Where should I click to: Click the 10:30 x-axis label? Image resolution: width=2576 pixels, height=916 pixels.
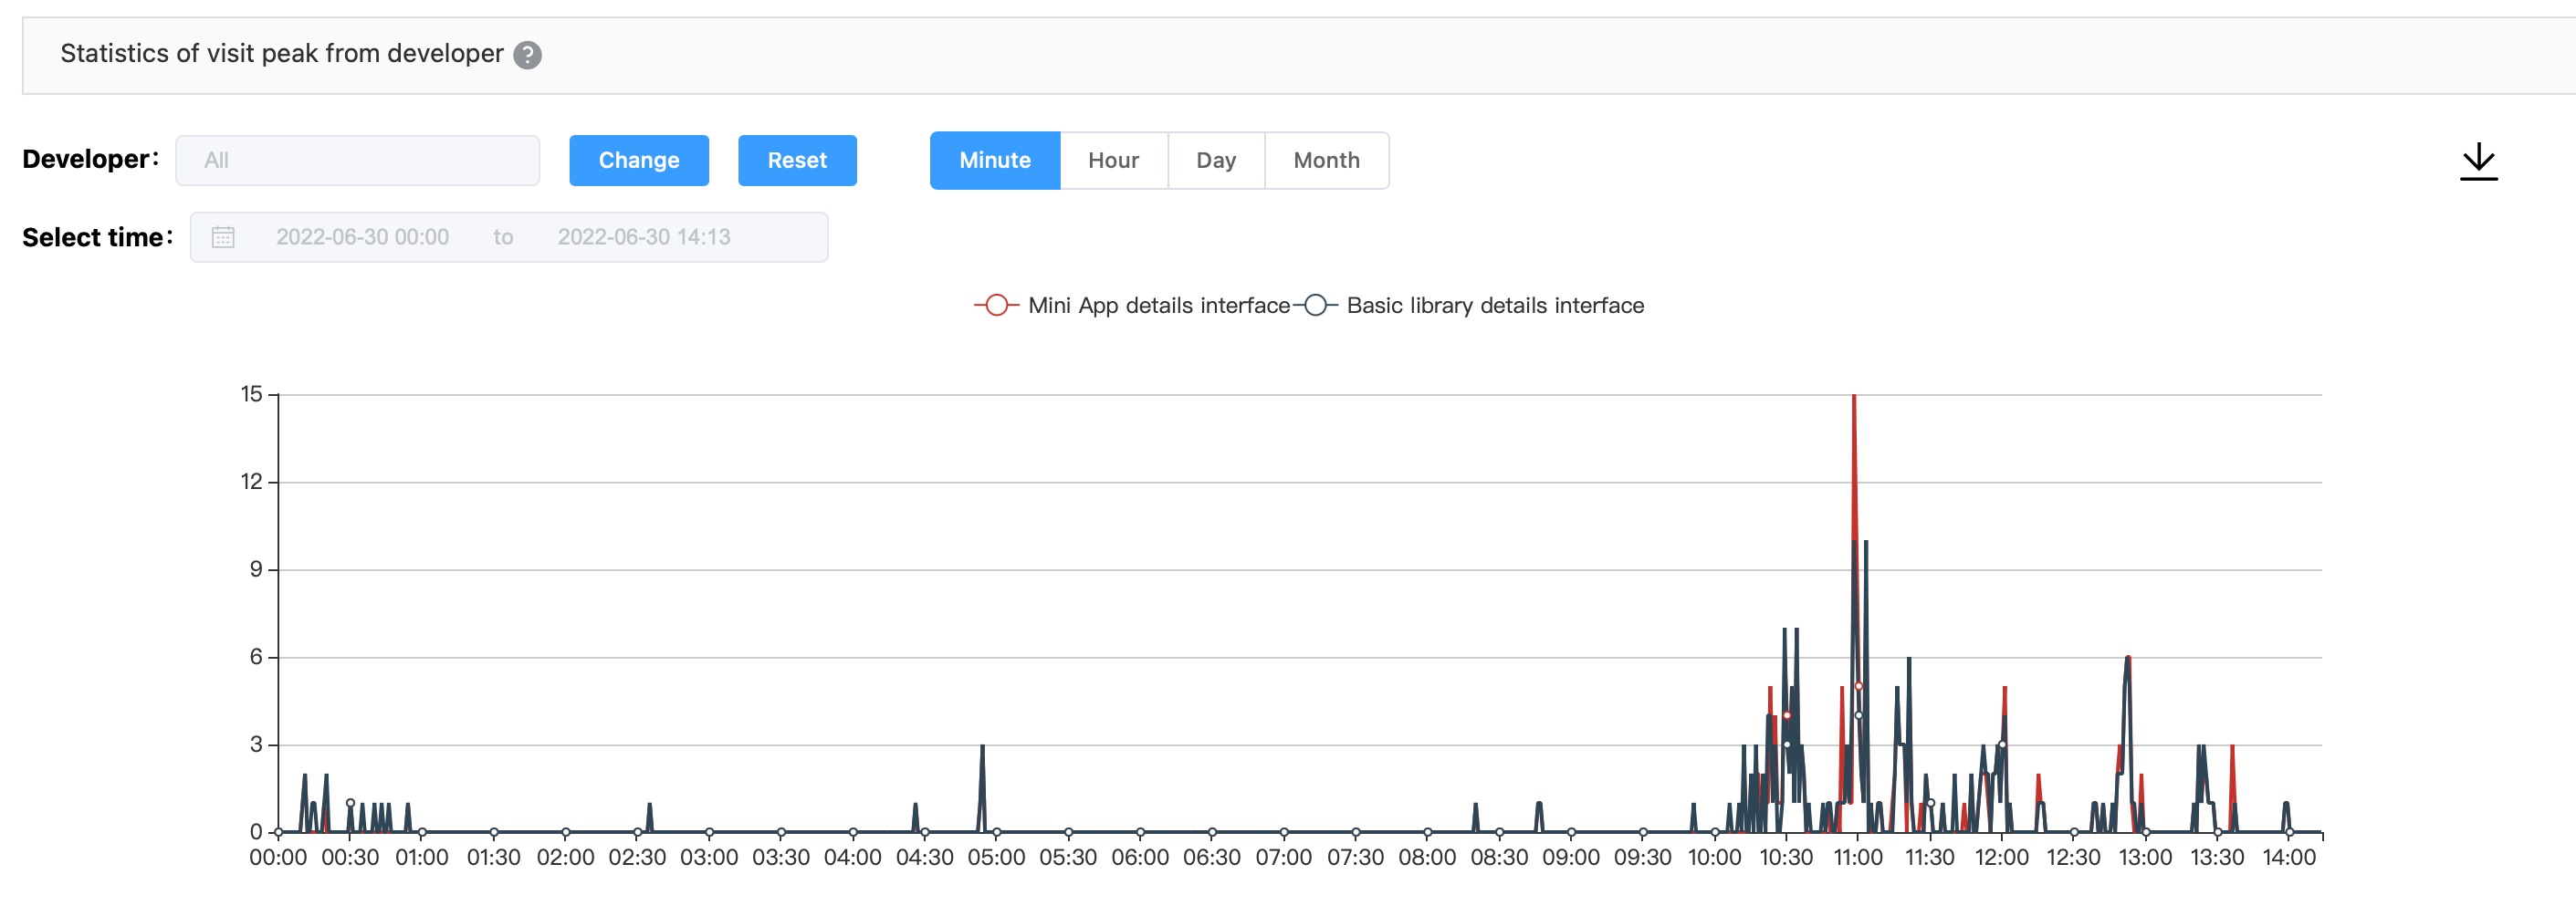click(x=1786, y=857)
